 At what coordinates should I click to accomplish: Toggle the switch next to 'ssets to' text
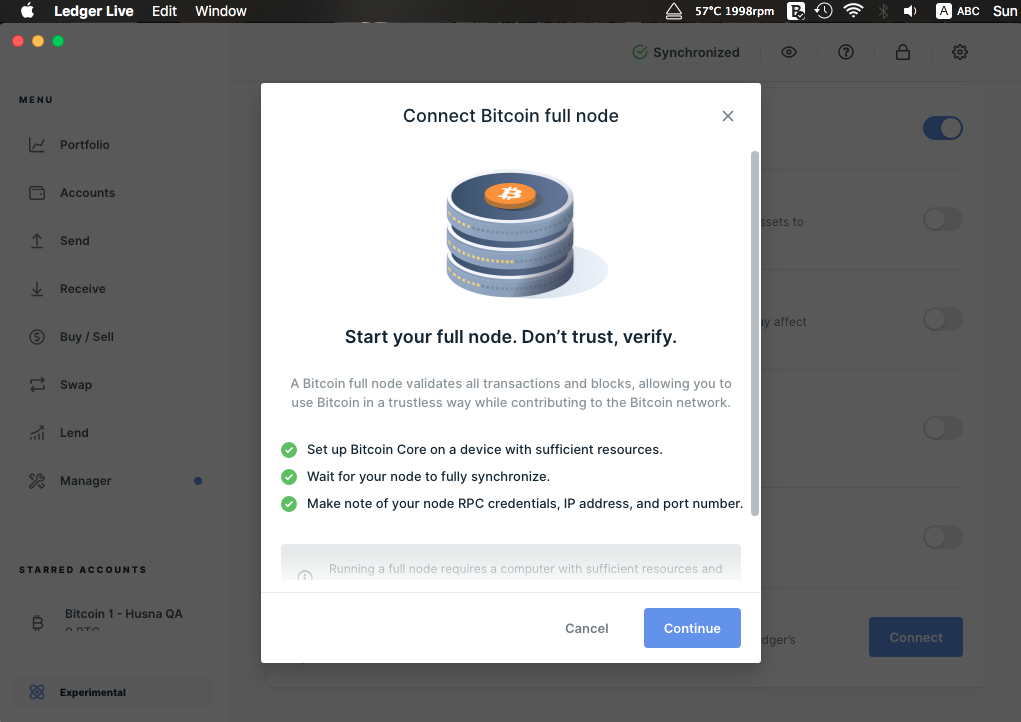coord(942,219)
